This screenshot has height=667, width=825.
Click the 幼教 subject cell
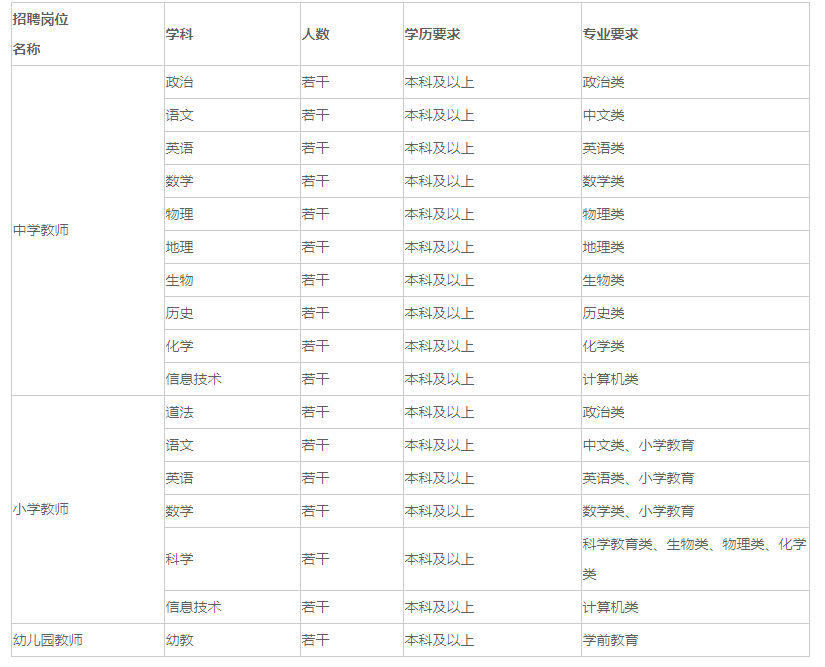(180, 640)
